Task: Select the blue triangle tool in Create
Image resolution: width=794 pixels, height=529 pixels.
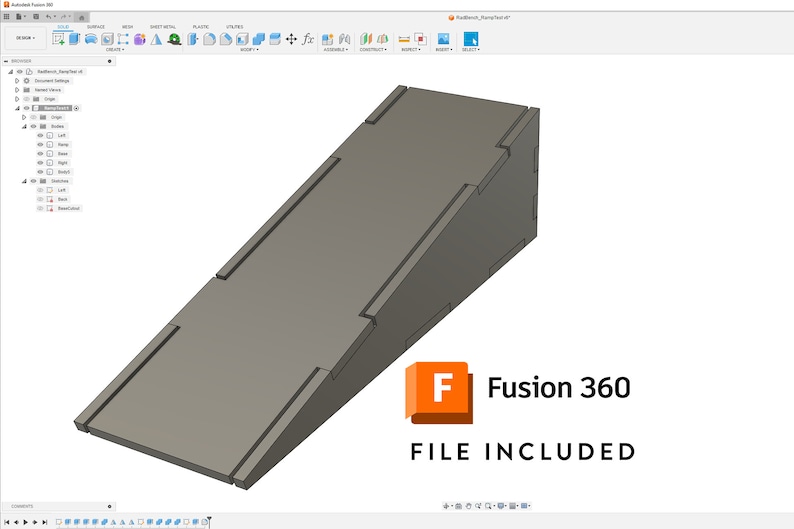Action: [156, 39]
